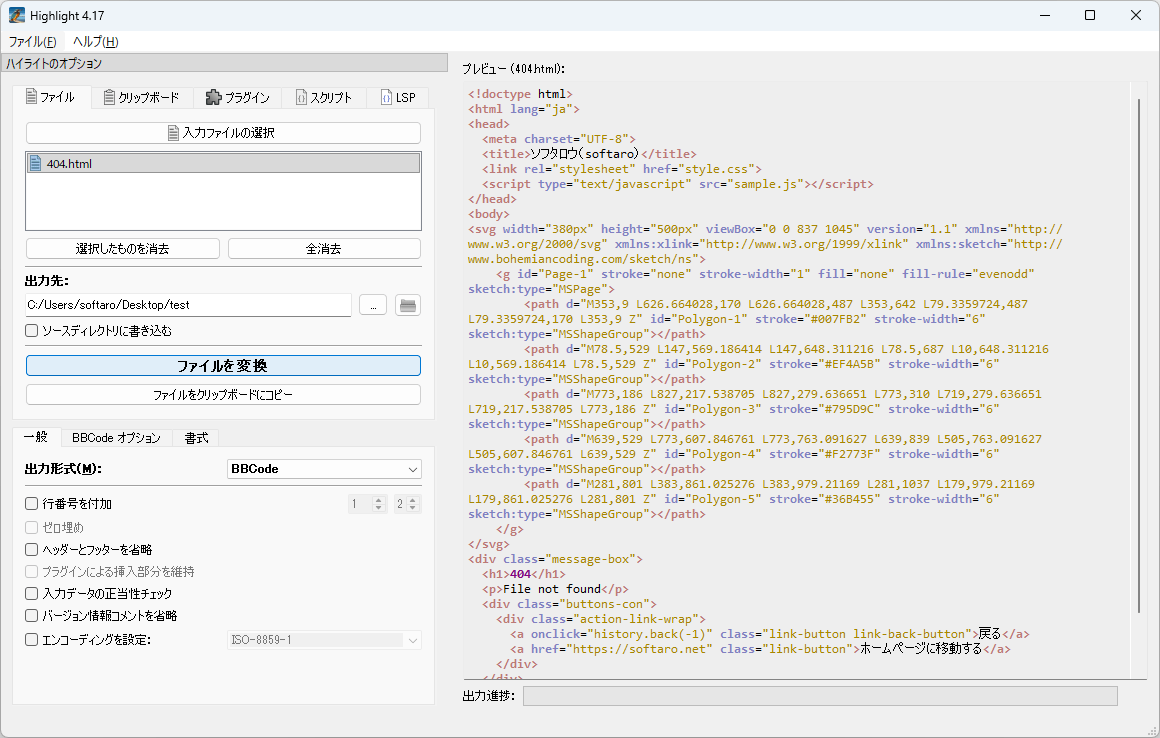
Task: Click the output path input field
Action: coord(188,305)
